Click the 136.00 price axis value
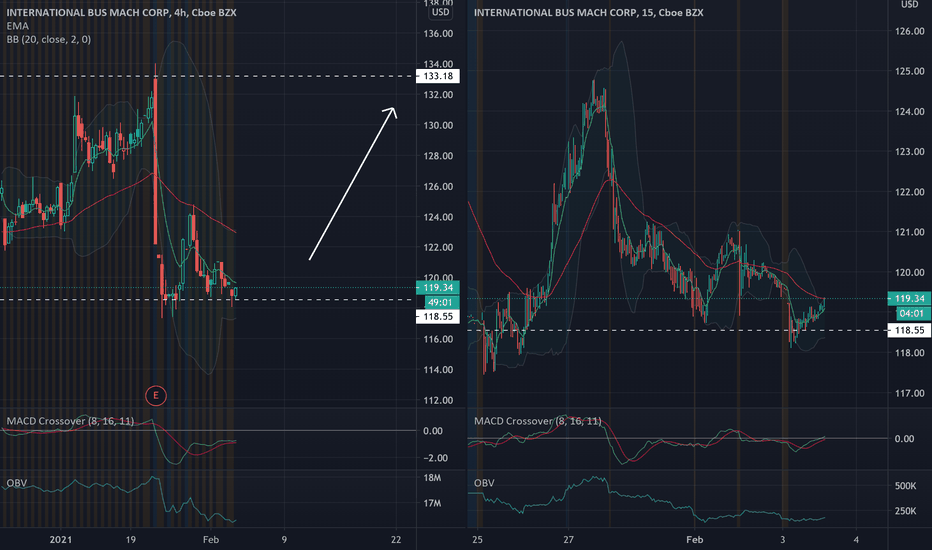932x550 pixels. (438, 33)
